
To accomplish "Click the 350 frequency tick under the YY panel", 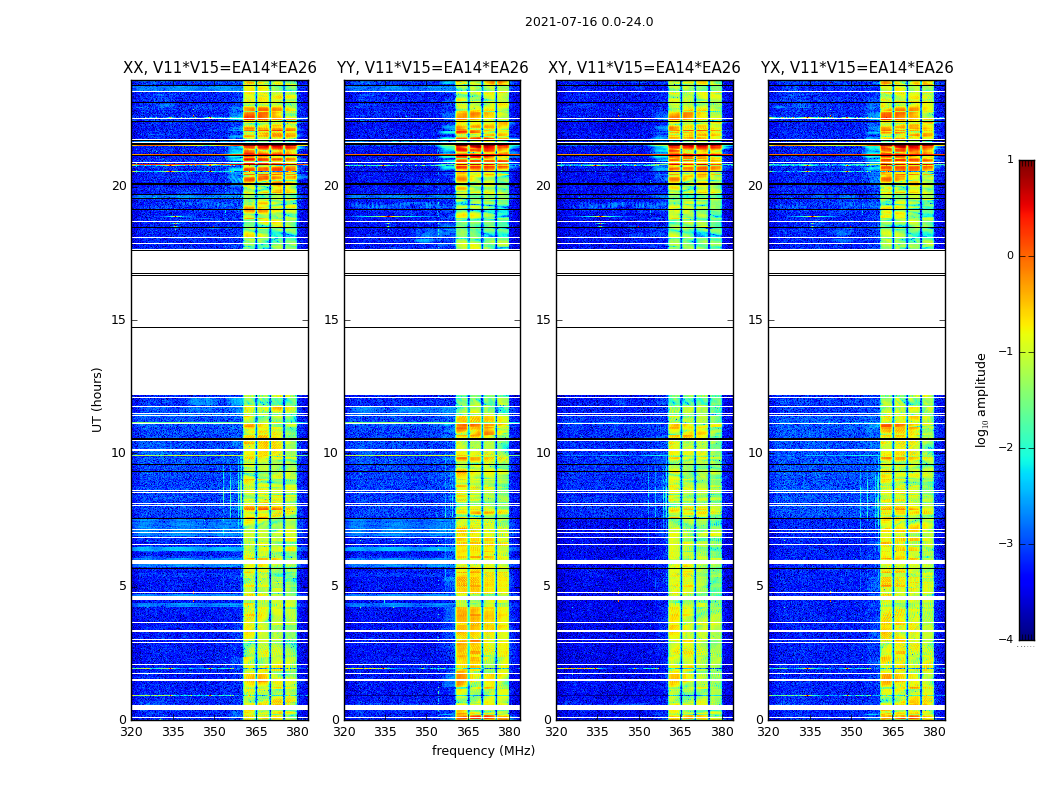I will point(427,732).
